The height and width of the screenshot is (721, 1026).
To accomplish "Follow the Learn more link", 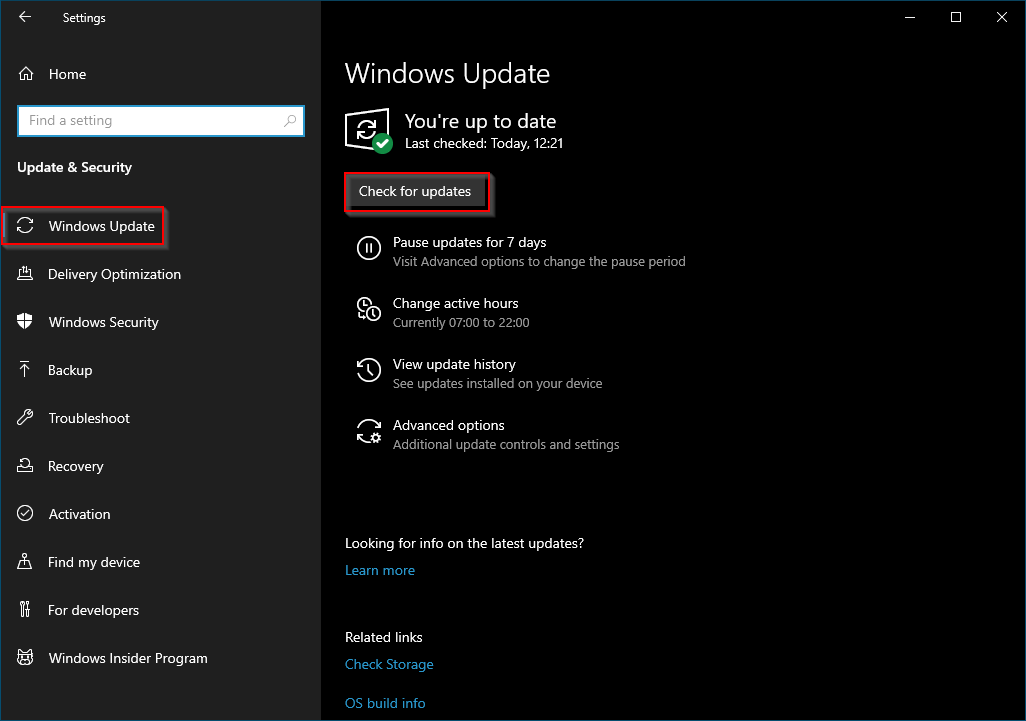I will point(380,570).
